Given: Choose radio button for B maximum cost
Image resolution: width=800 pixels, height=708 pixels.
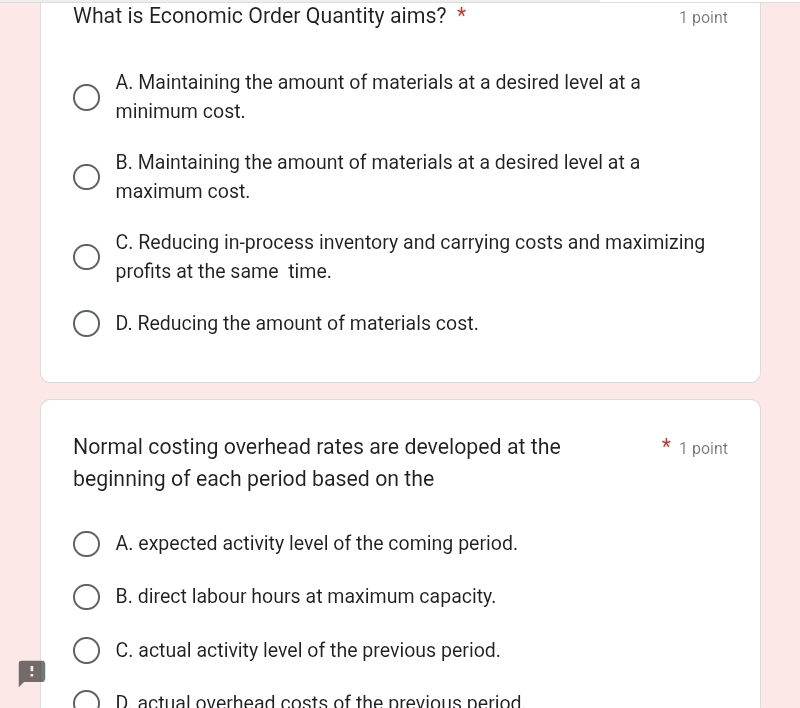Looking at the screenshot, I should coord(87,178).
